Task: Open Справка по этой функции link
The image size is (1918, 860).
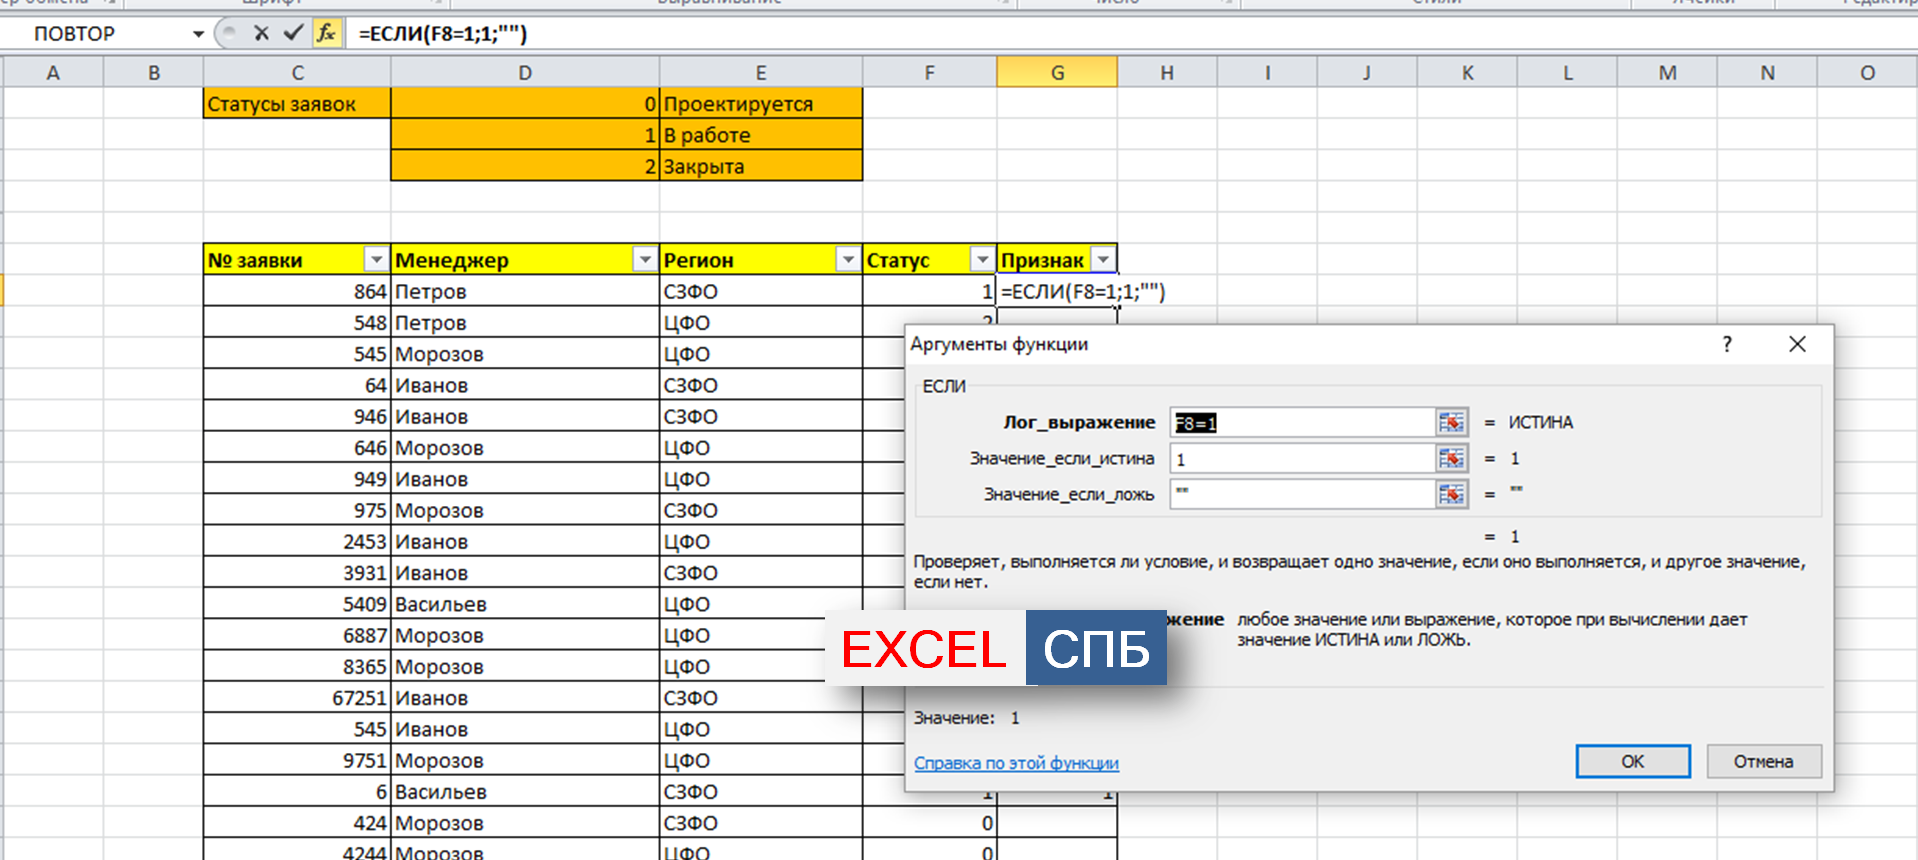Action: 1016,763
